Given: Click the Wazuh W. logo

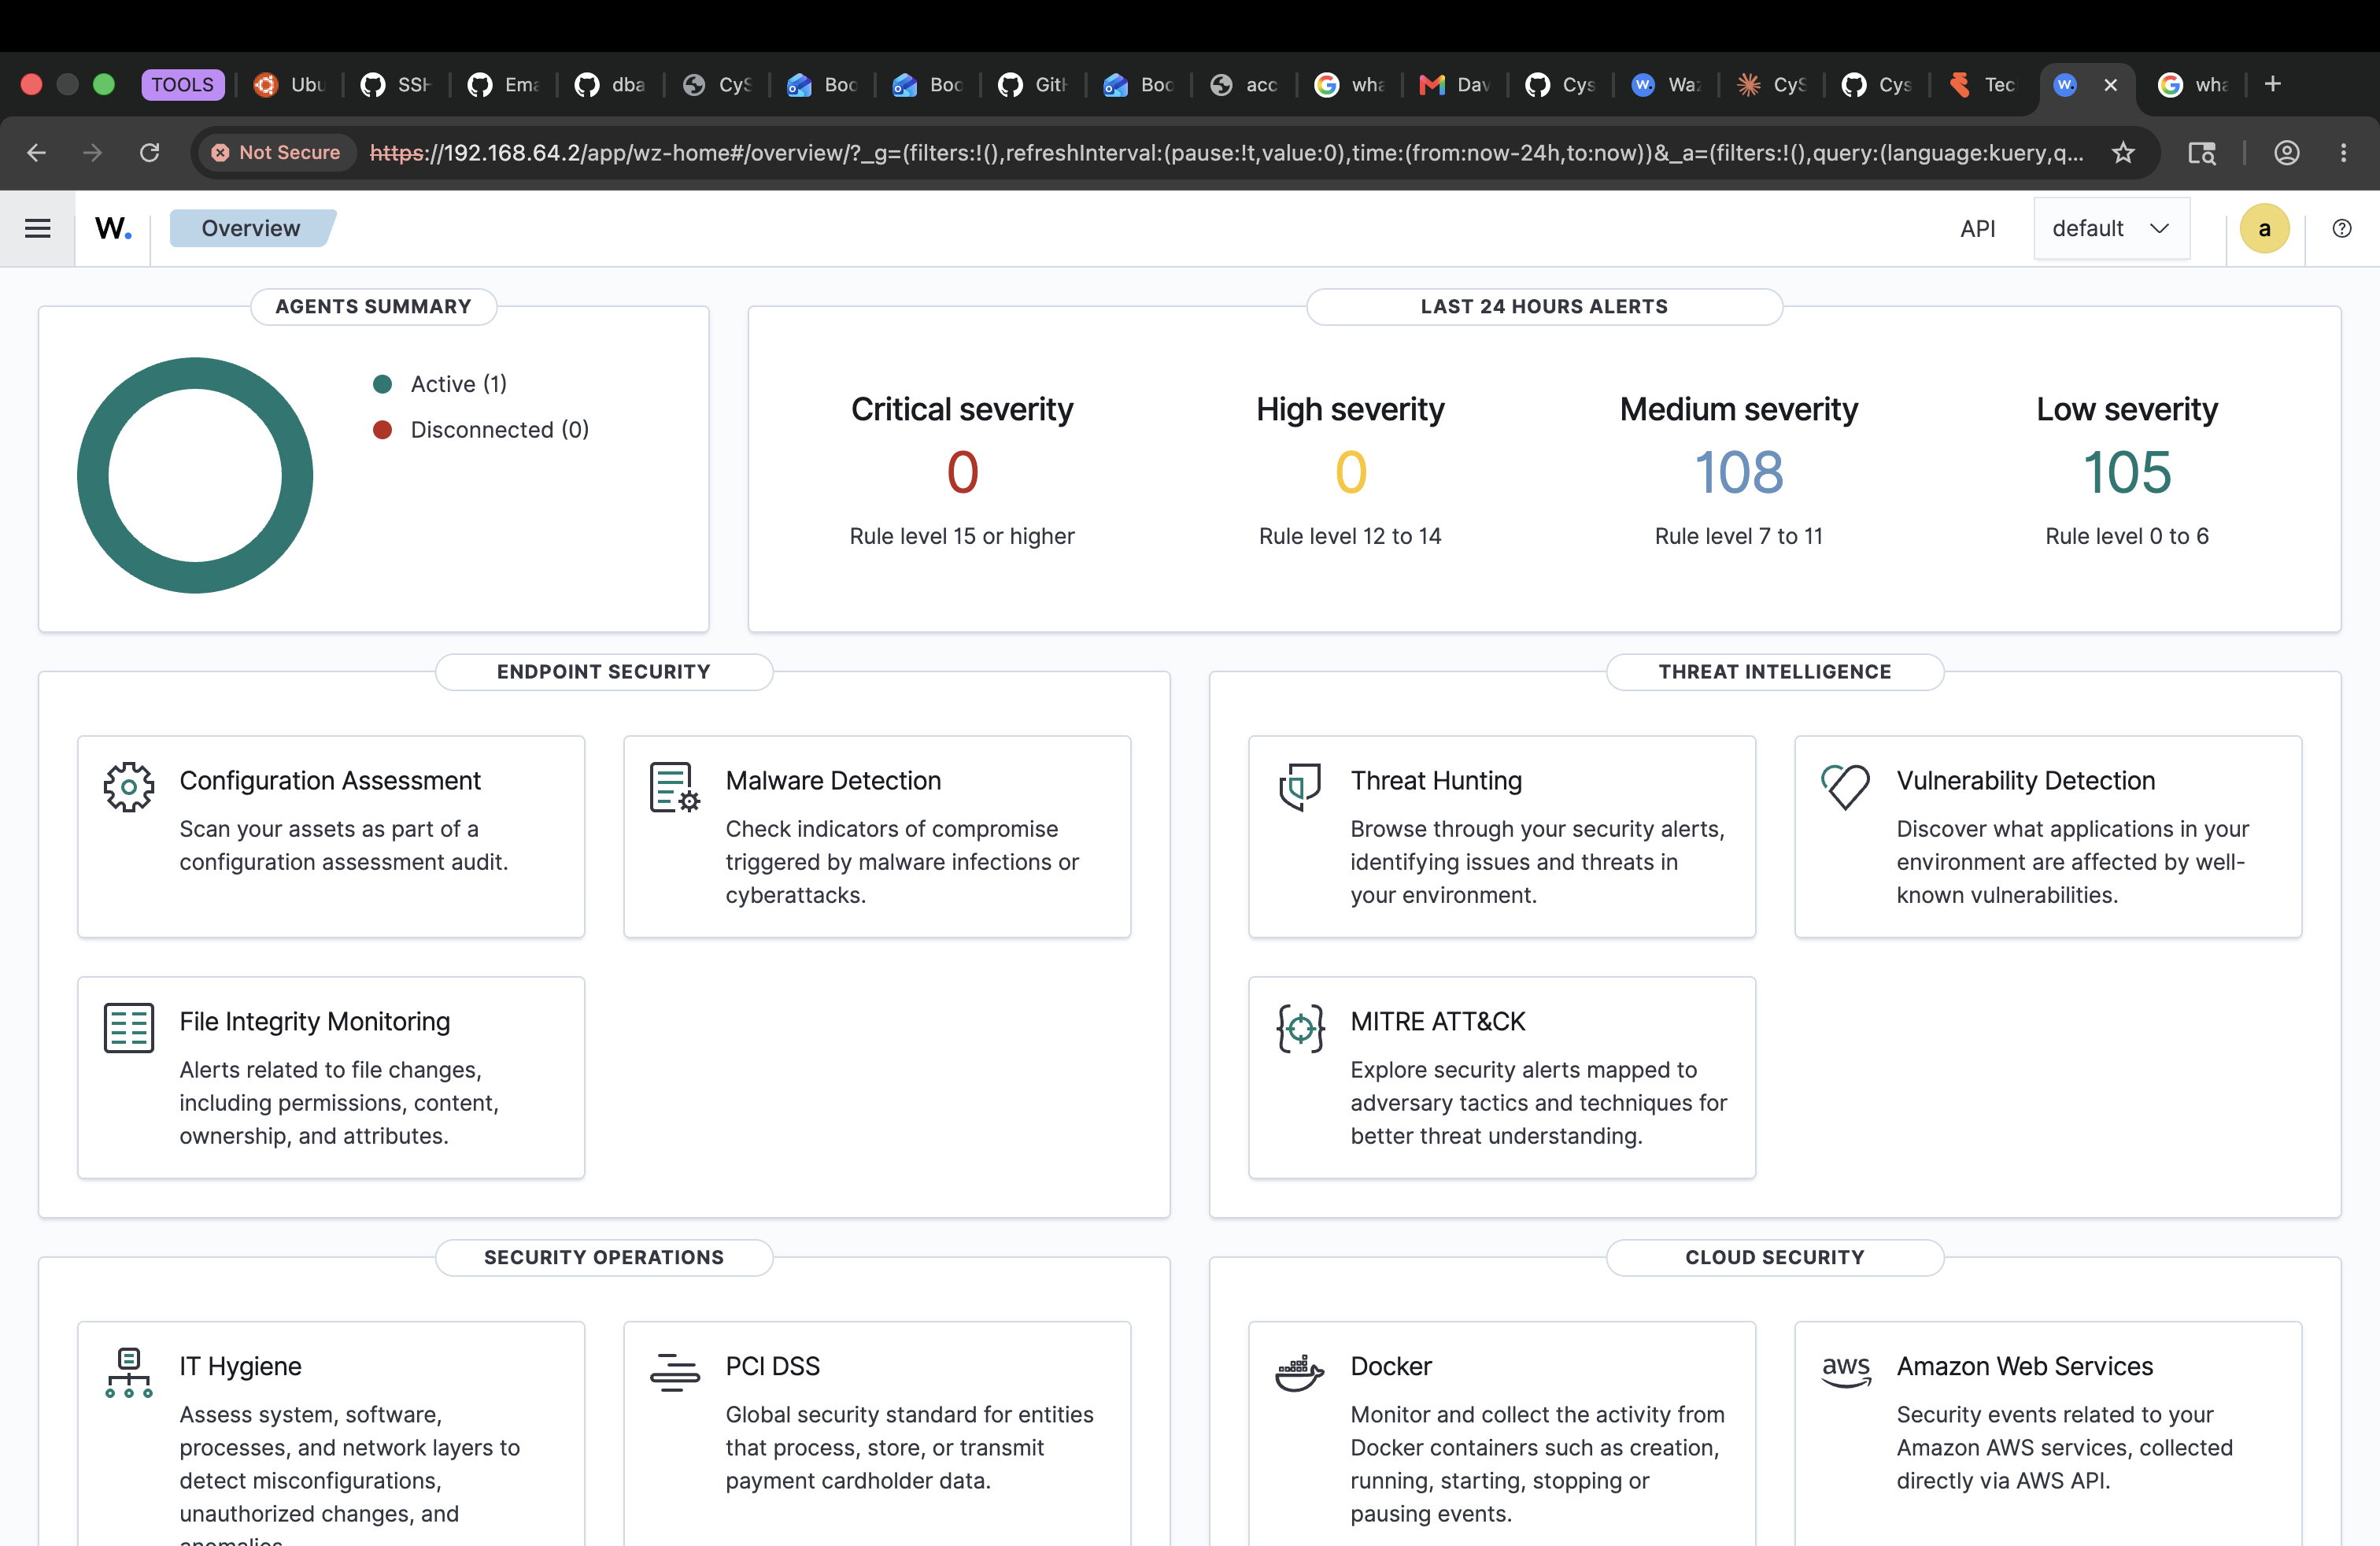Looking at the screenshot, I should pyautogui.click(x=113, y=229).
